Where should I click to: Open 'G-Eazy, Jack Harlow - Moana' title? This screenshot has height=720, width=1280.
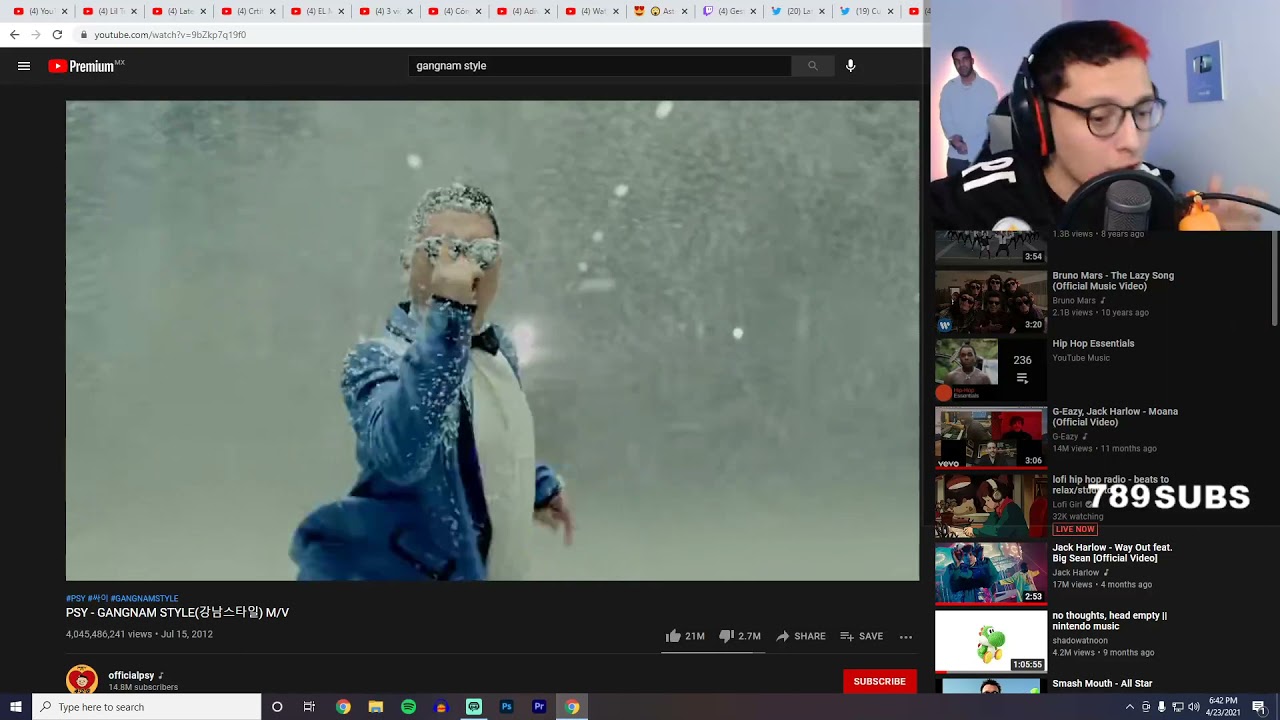coord(1115,417)
